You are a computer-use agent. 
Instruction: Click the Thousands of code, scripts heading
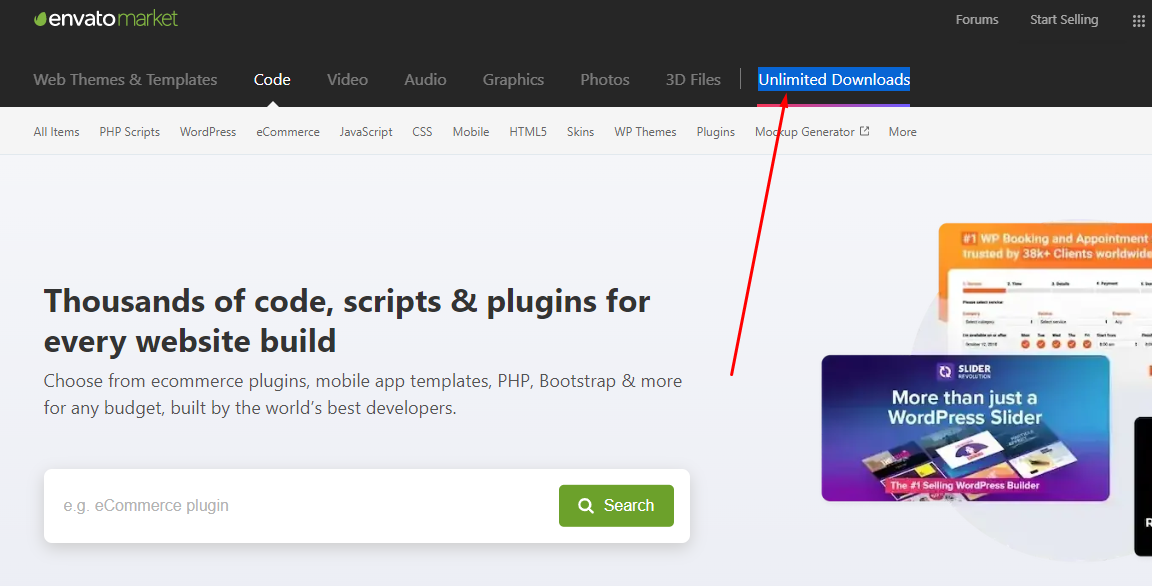coord(347,321)
